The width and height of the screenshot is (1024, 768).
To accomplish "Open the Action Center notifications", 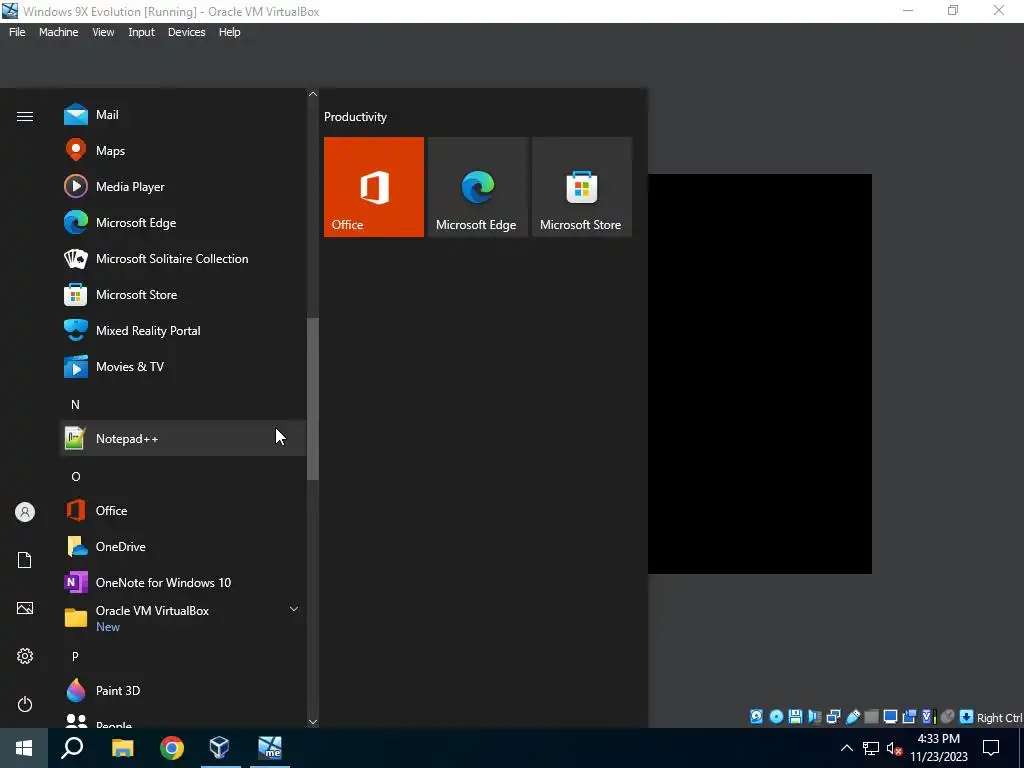I will (x=991, y=748).
